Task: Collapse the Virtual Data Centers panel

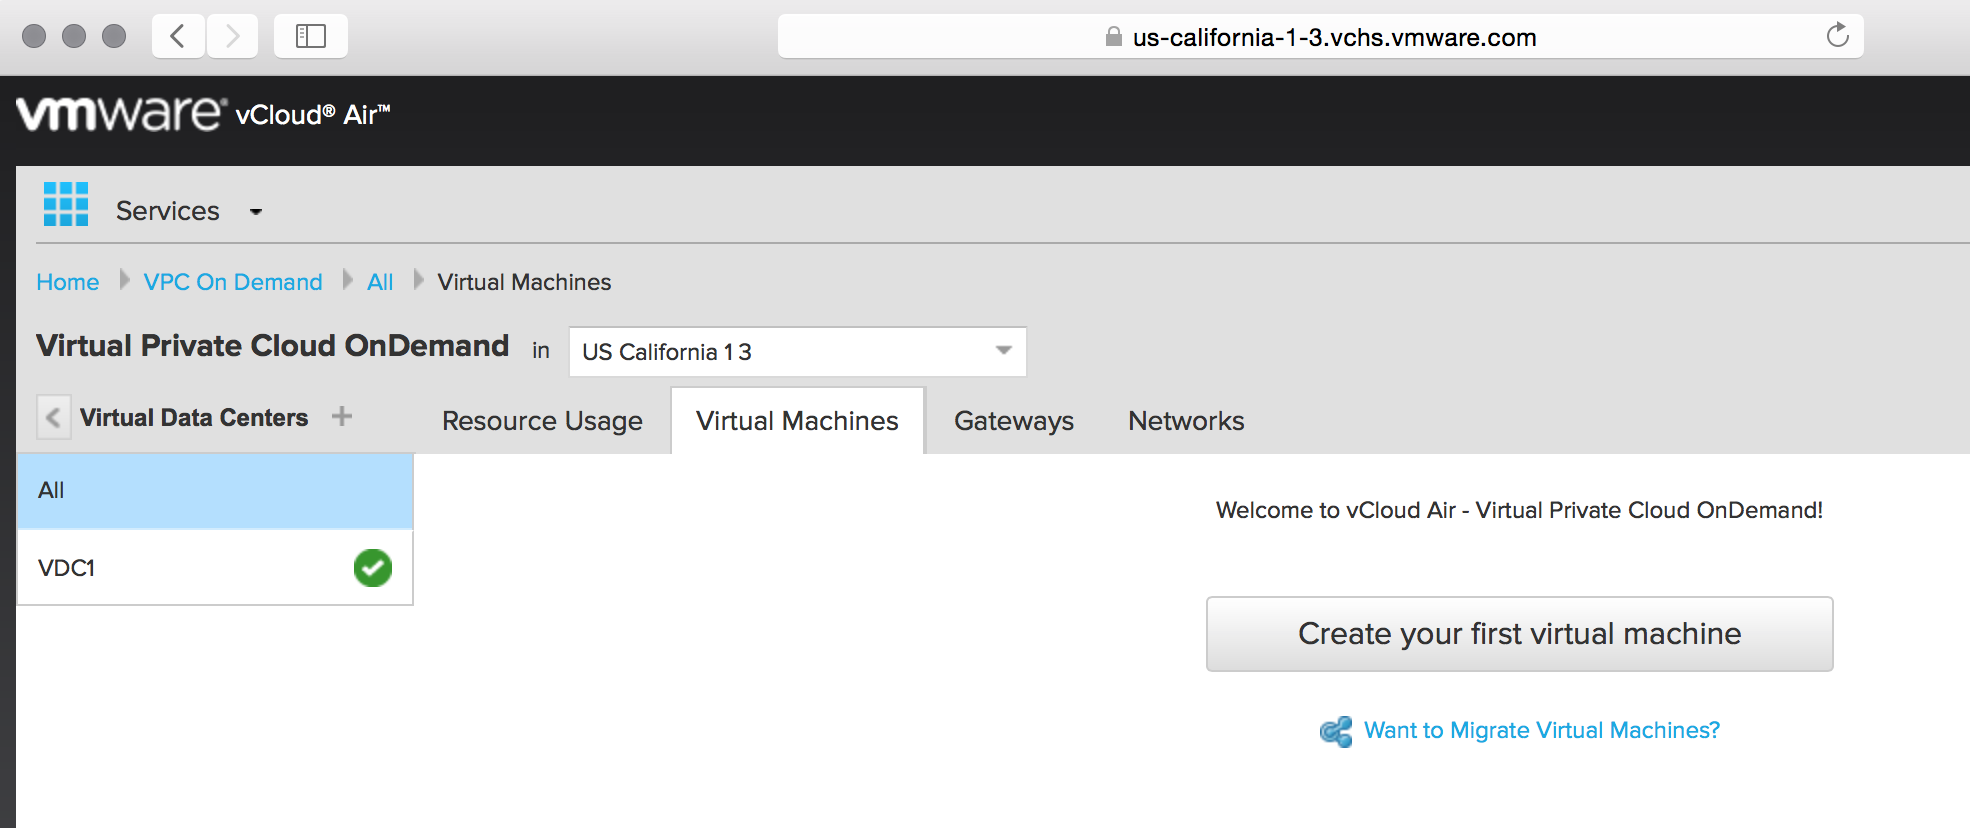Action: (54, 417)
